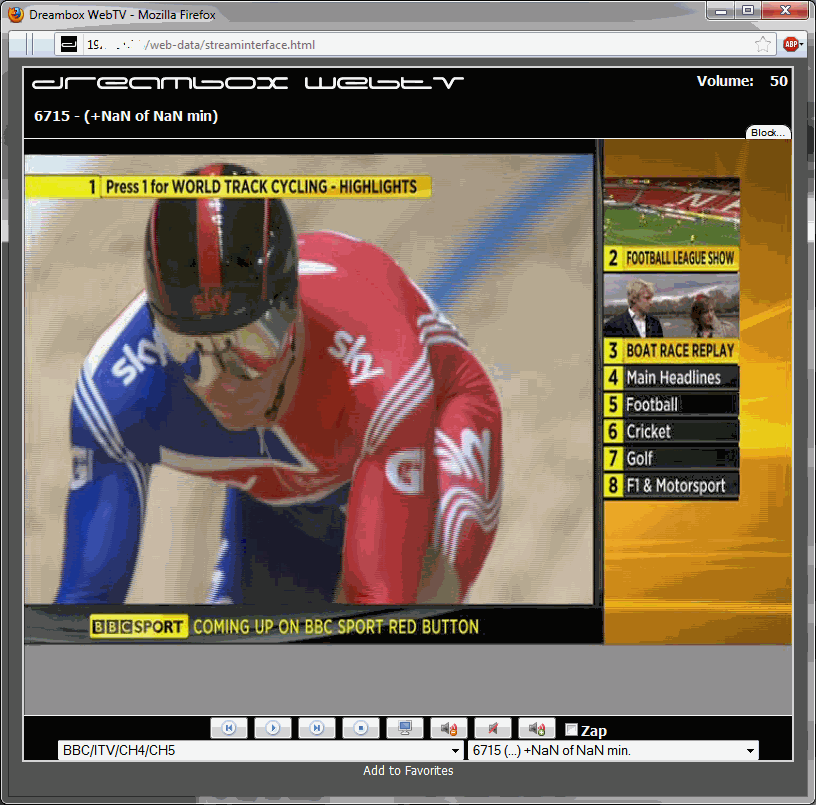Minimize the Firefox window
816x805 pixels.
click(721, 10)
